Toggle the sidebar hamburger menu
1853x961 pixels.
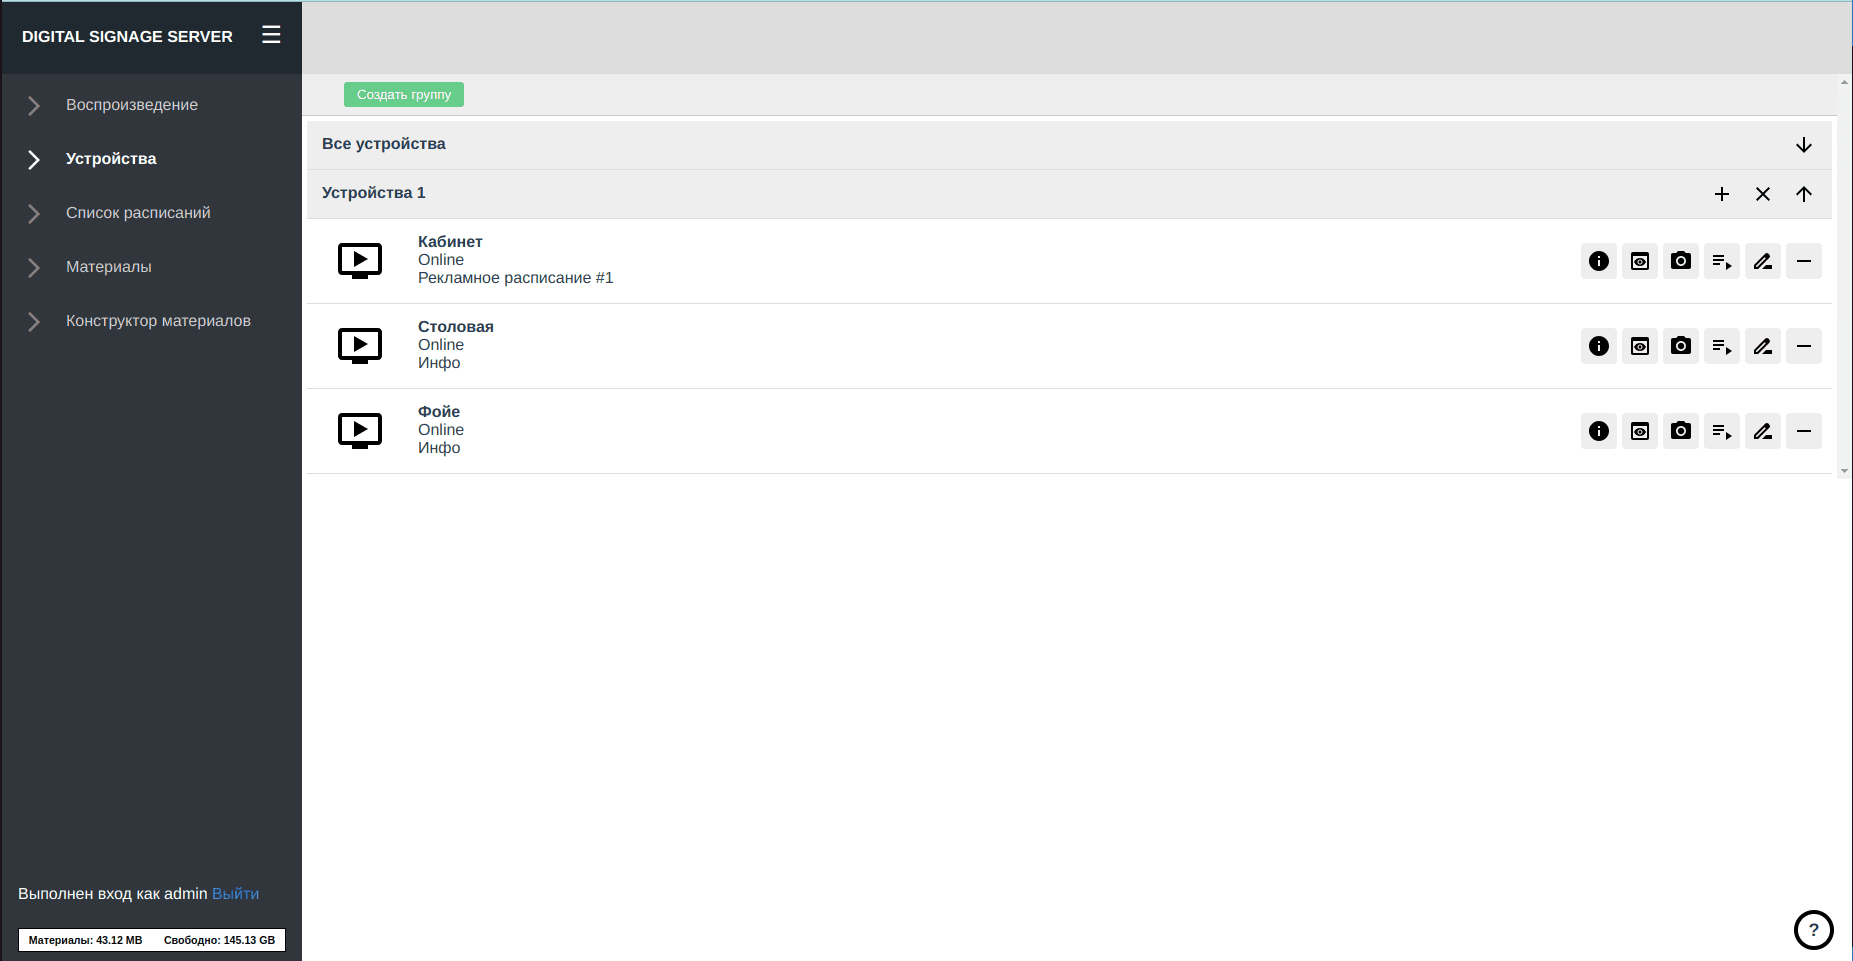pos(271,35)
